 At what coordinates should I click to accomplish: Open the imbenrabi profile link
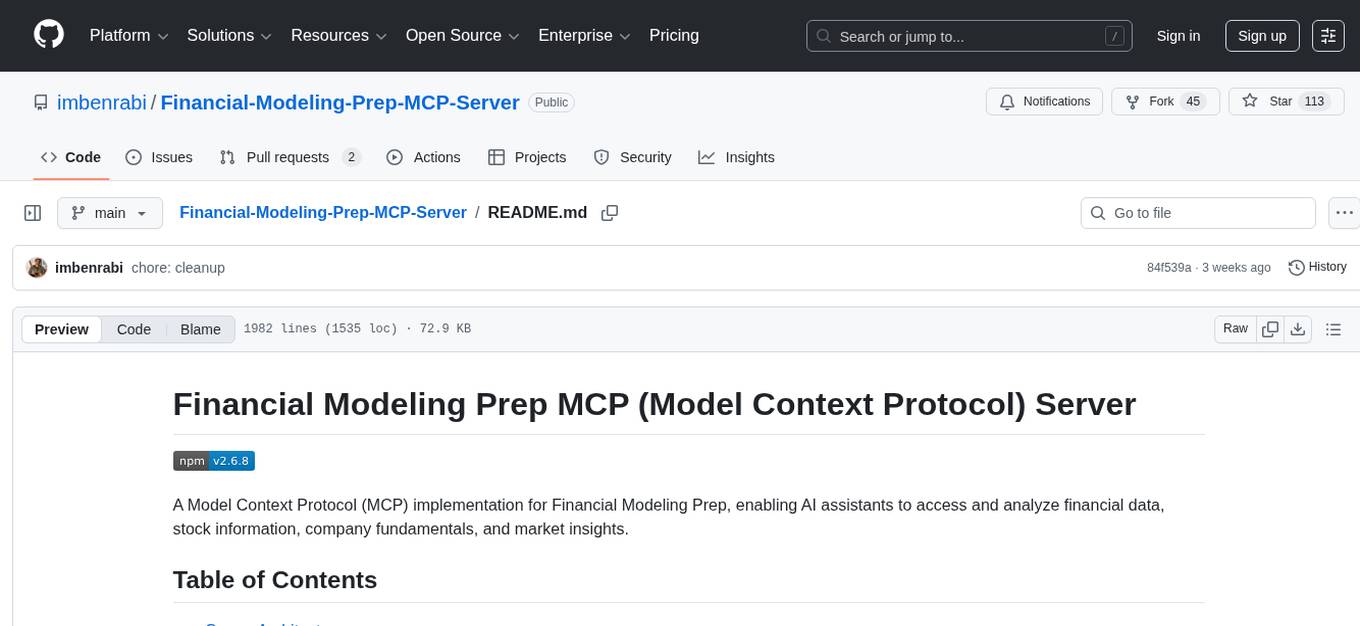101,102
